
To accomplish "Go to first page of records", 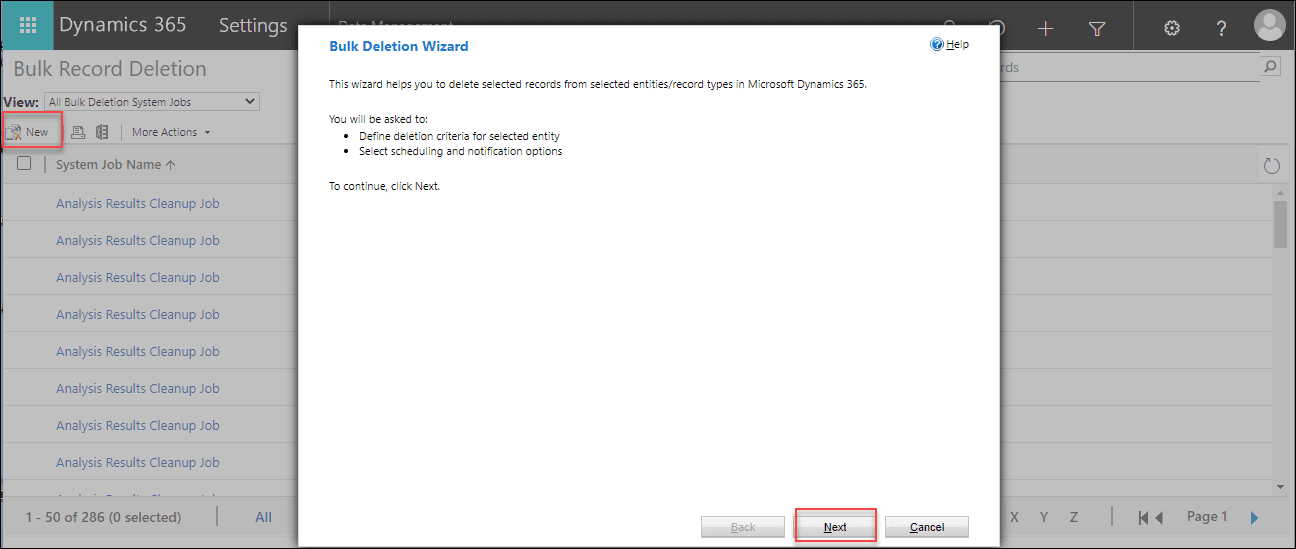I will 1144,517.
